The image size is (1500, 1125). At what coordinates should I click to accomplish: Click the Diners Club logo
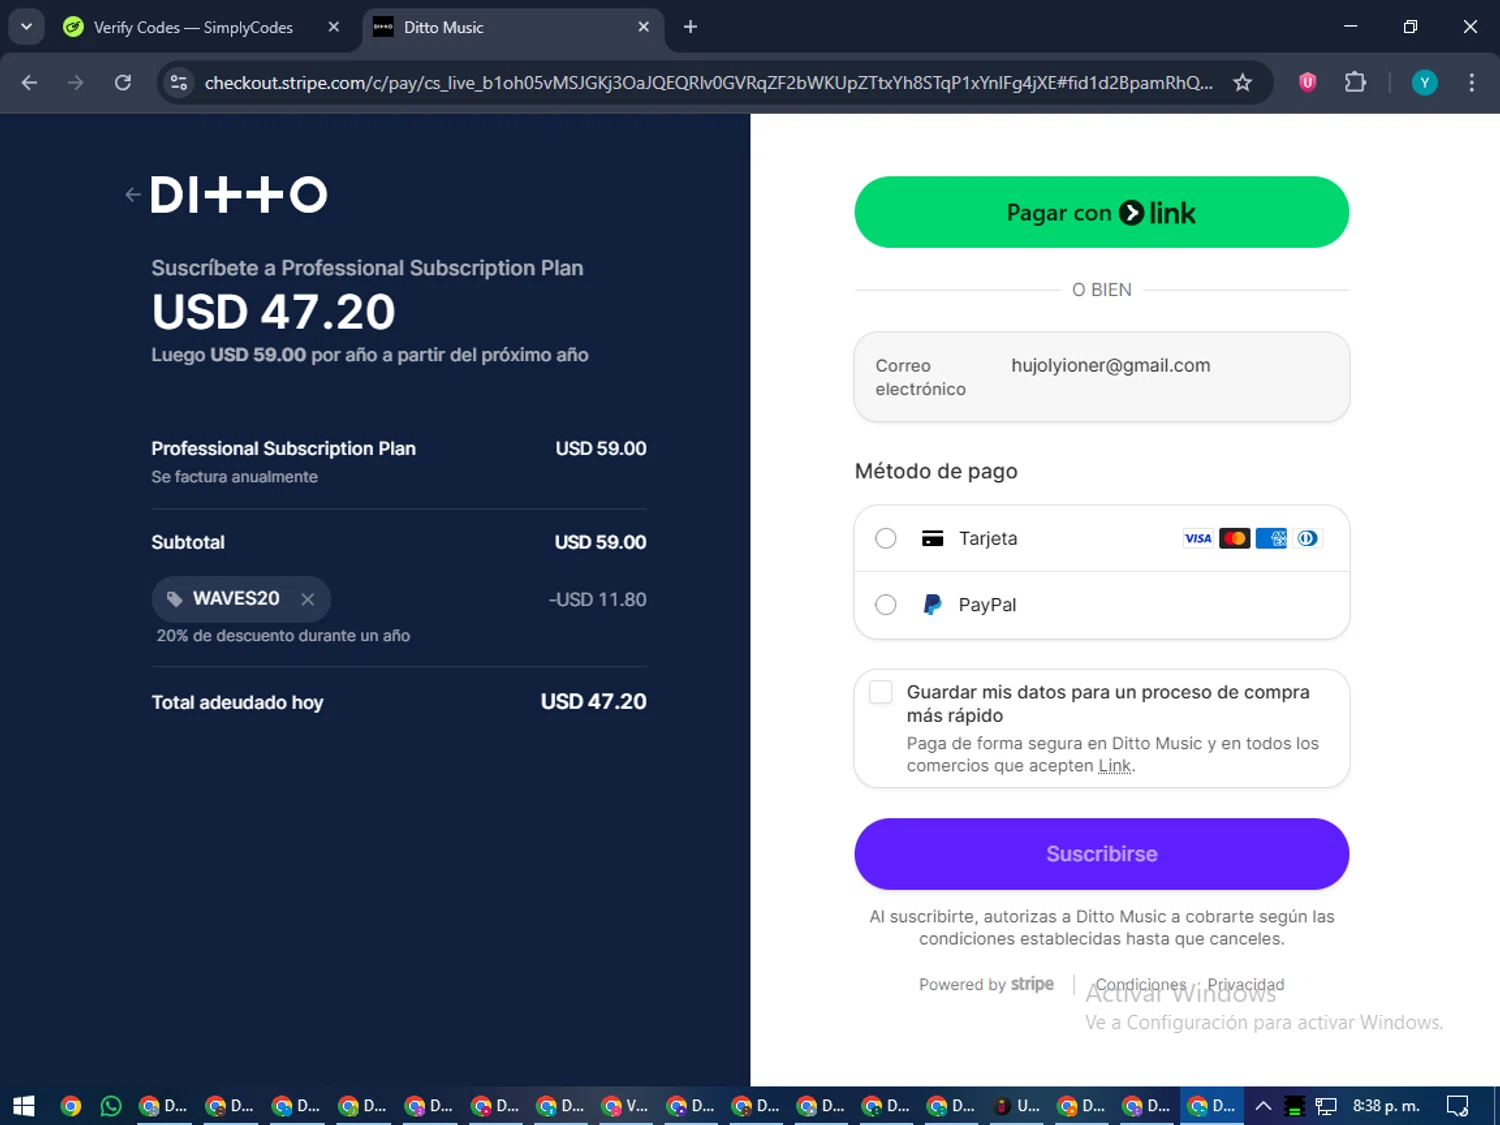coord(1308,538)
